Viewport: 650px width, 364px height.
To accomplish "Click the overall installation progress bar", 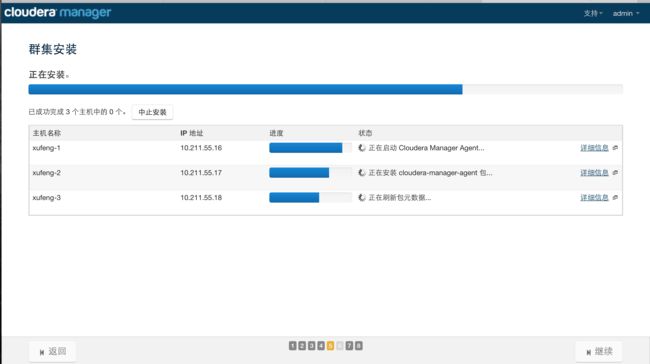I will click(x=325, y=89).
